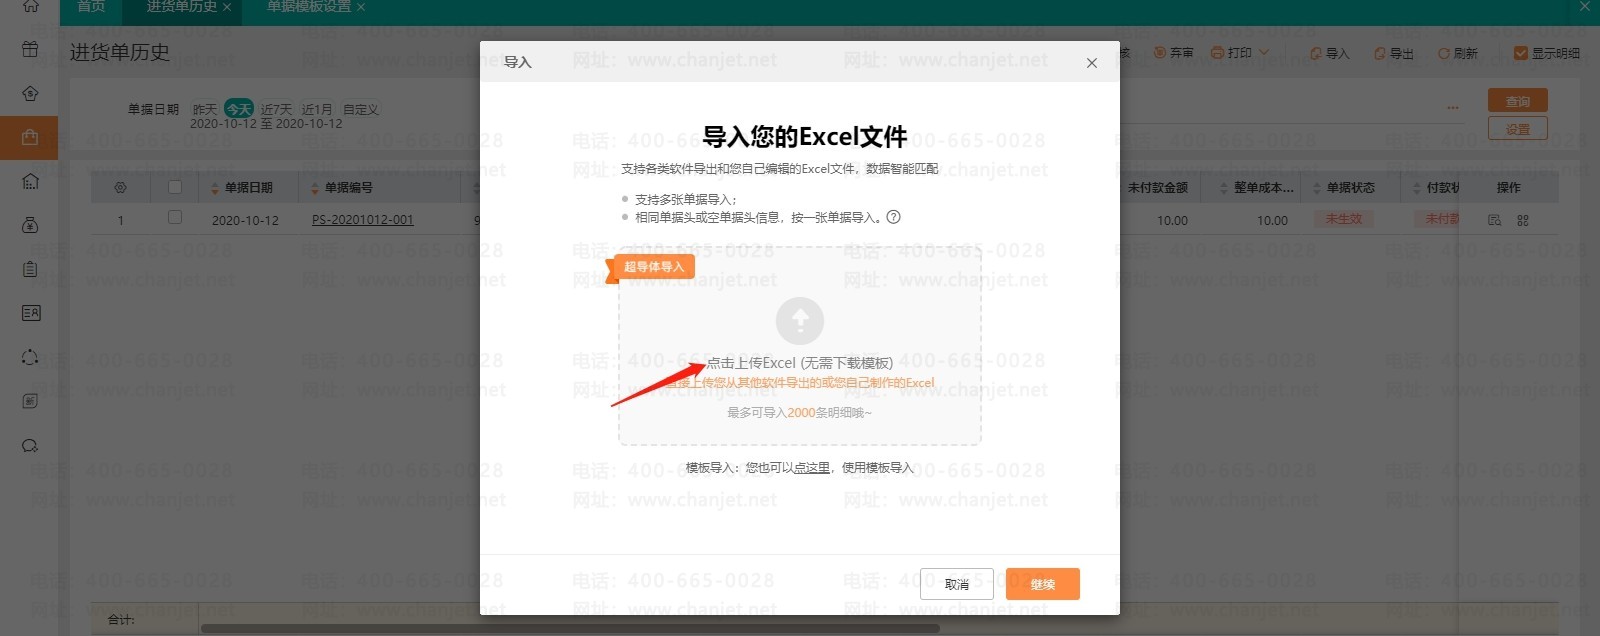Open the 点这里 template import link
1600x636 pixels.
point(811,467)
